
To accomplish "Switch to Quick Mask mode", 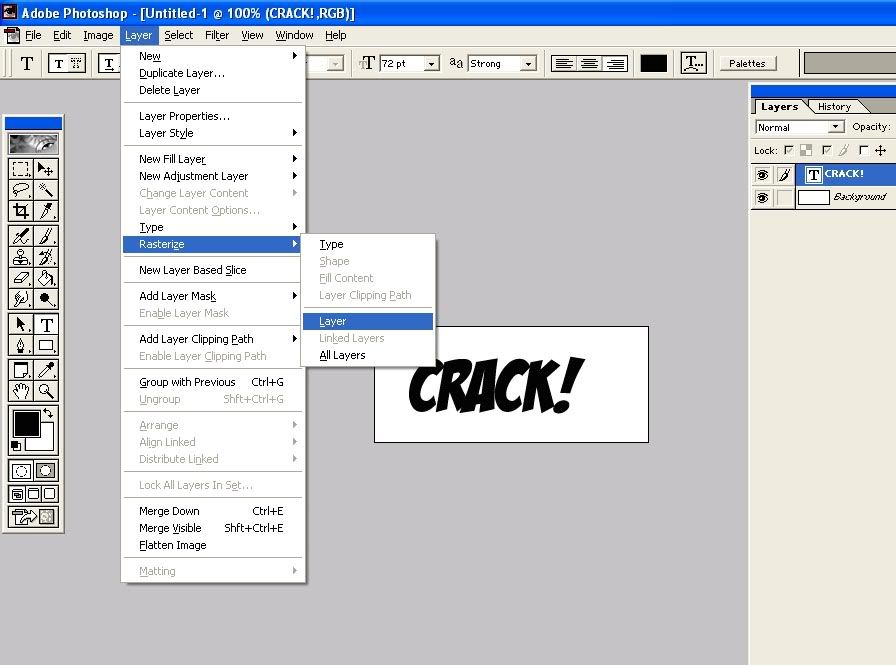I will click(46, 471).
